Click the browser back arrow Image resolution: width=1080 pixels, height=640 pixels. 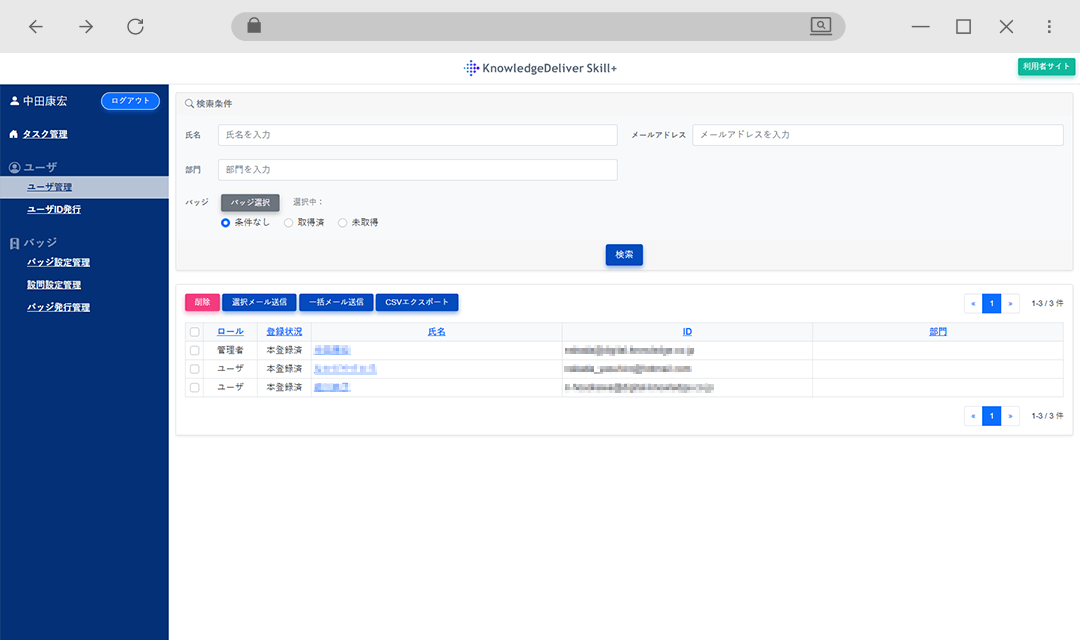point(36,26)
